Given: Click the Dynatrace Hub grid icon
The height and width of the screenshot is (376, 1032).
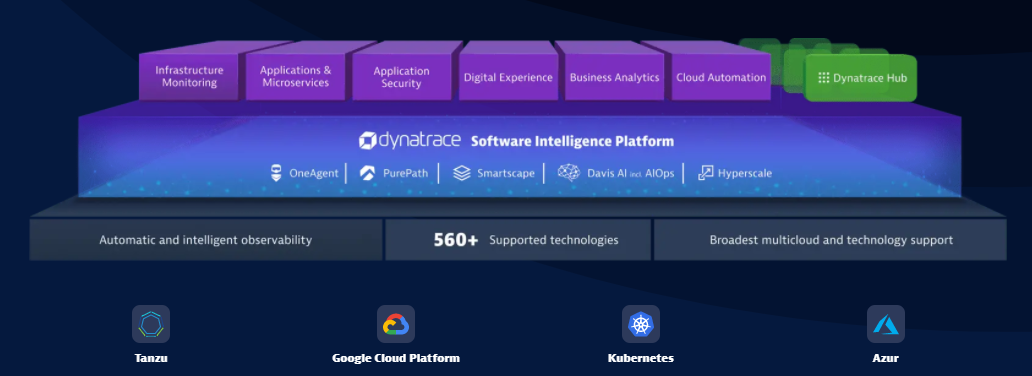Looking at the screenshot, I should click(823, 78).
